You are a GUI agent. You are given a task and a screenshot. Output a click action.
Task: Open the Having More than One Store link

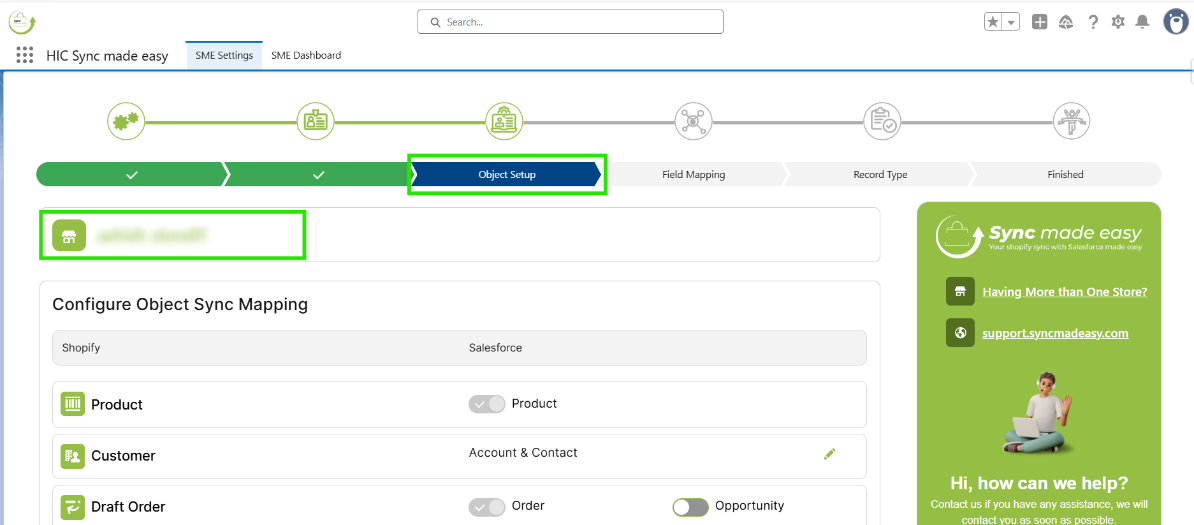point(1064,292)
